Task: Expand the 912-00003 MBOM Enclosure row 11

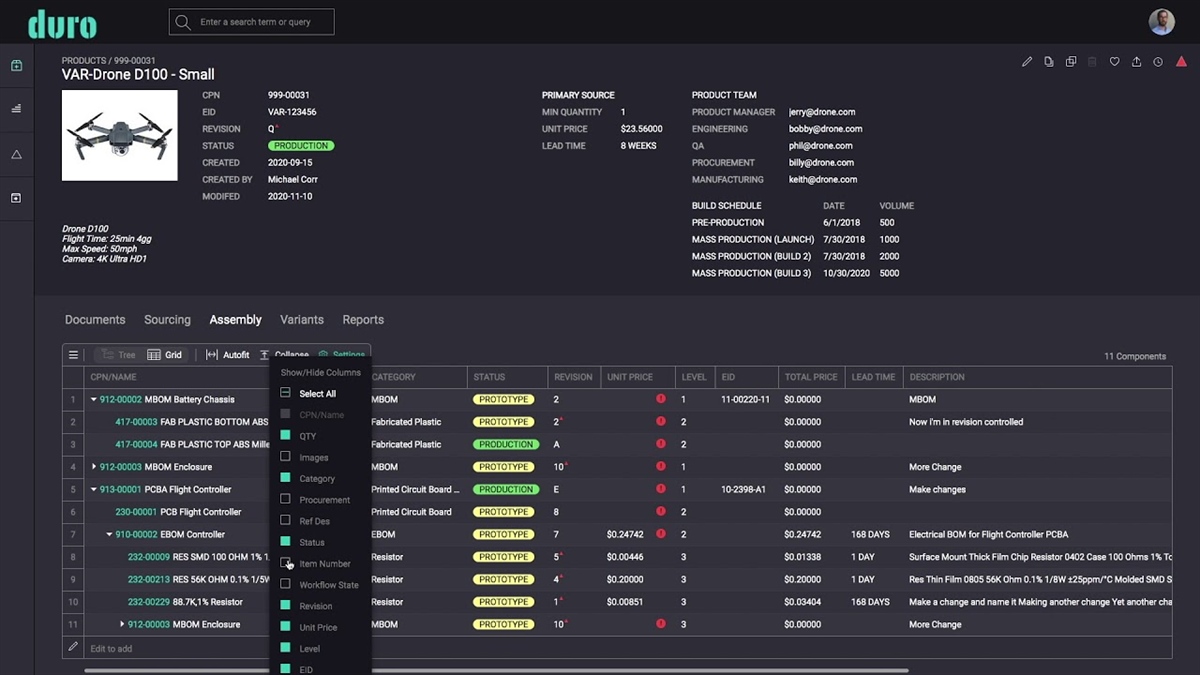Action: [x=122, y=624]
